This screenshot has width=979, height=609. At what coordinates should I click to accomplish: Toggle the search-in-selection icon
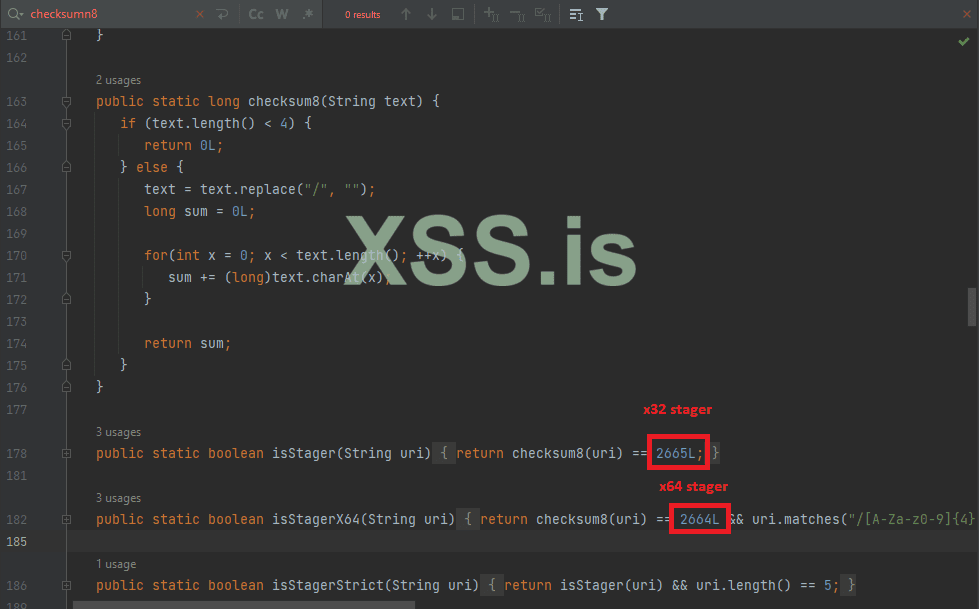point(576,14)
